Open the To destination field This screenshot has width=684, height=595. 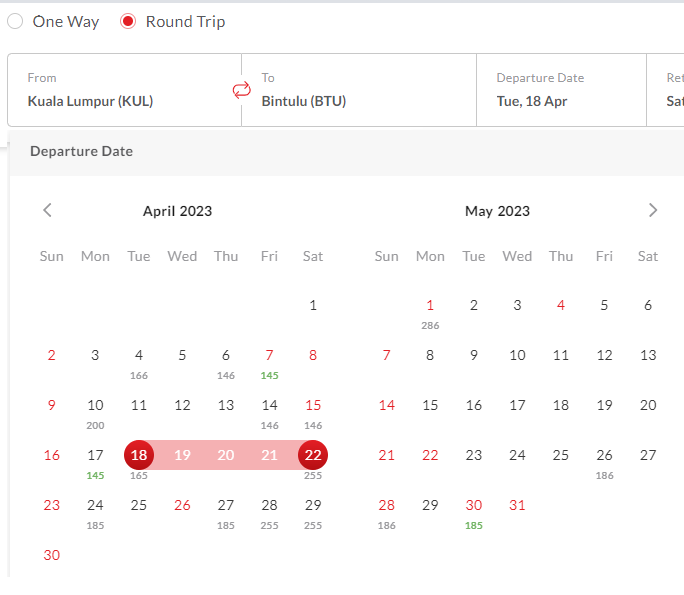click(360, 90)
